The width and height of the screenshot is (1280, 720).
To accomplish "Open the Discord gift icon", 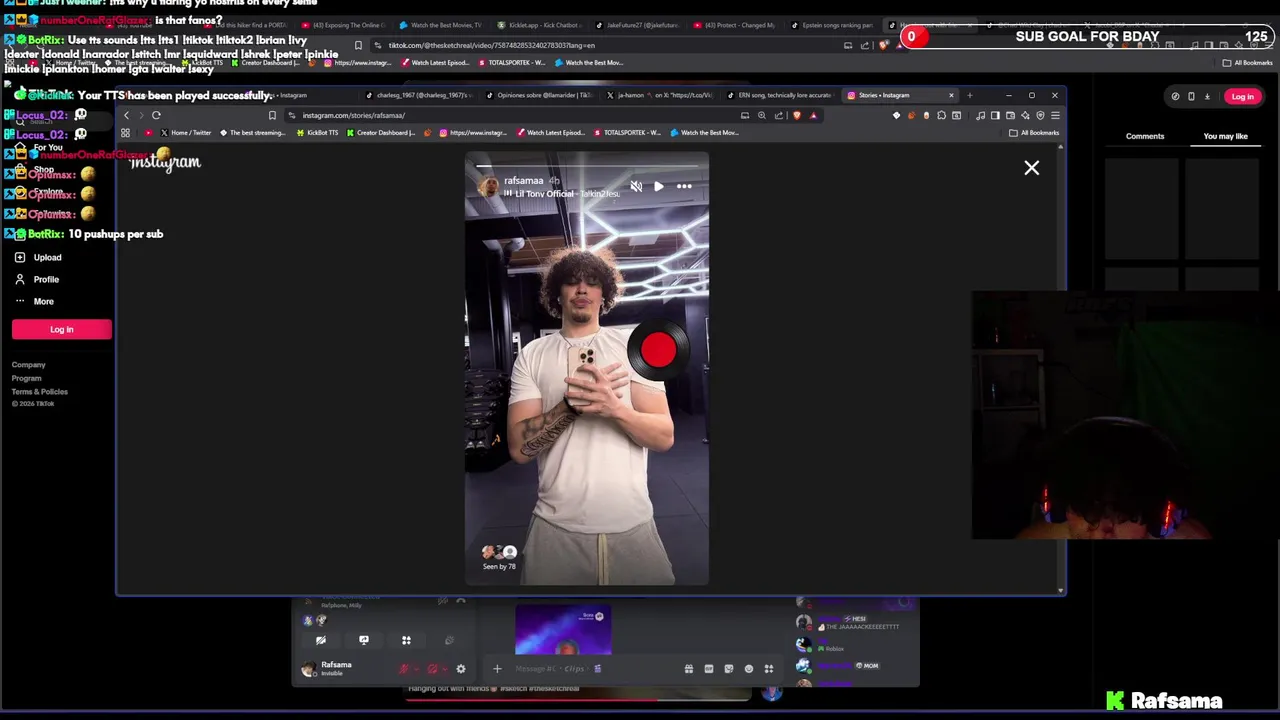I will [689, 669].
